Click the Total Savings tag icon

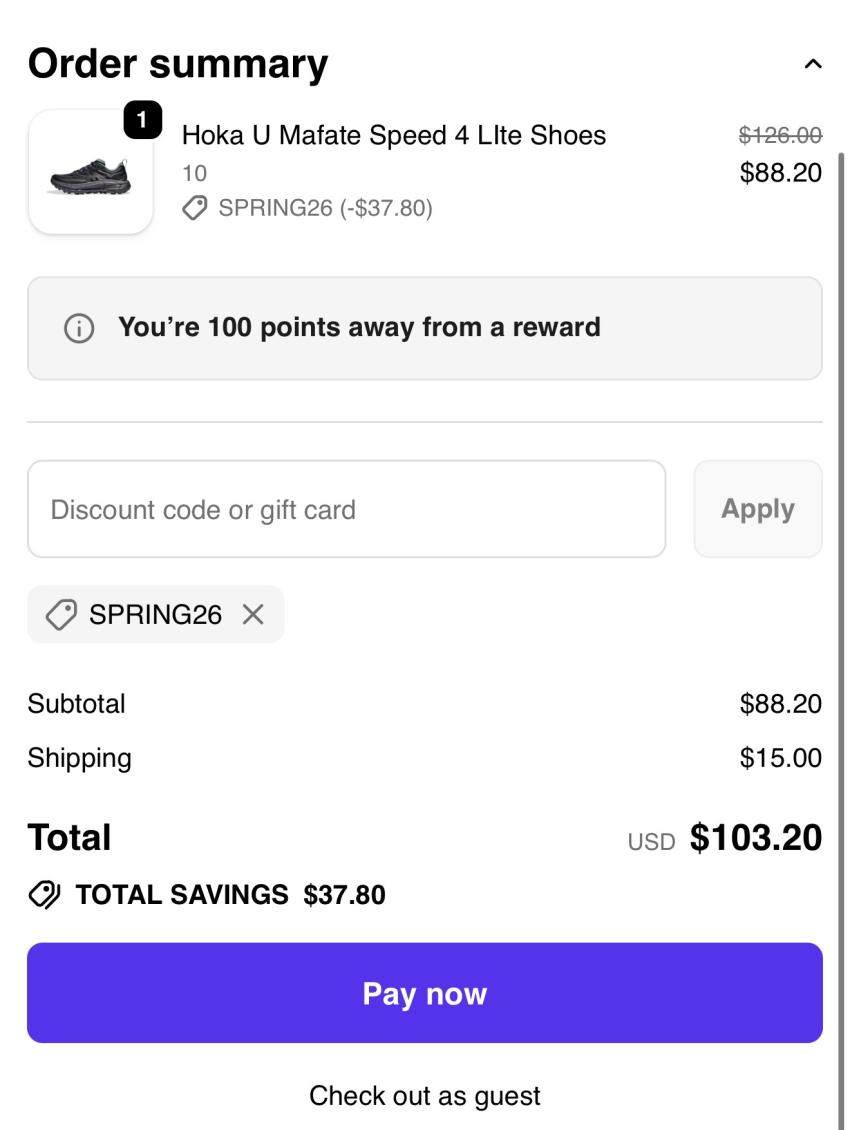point(45,894)
